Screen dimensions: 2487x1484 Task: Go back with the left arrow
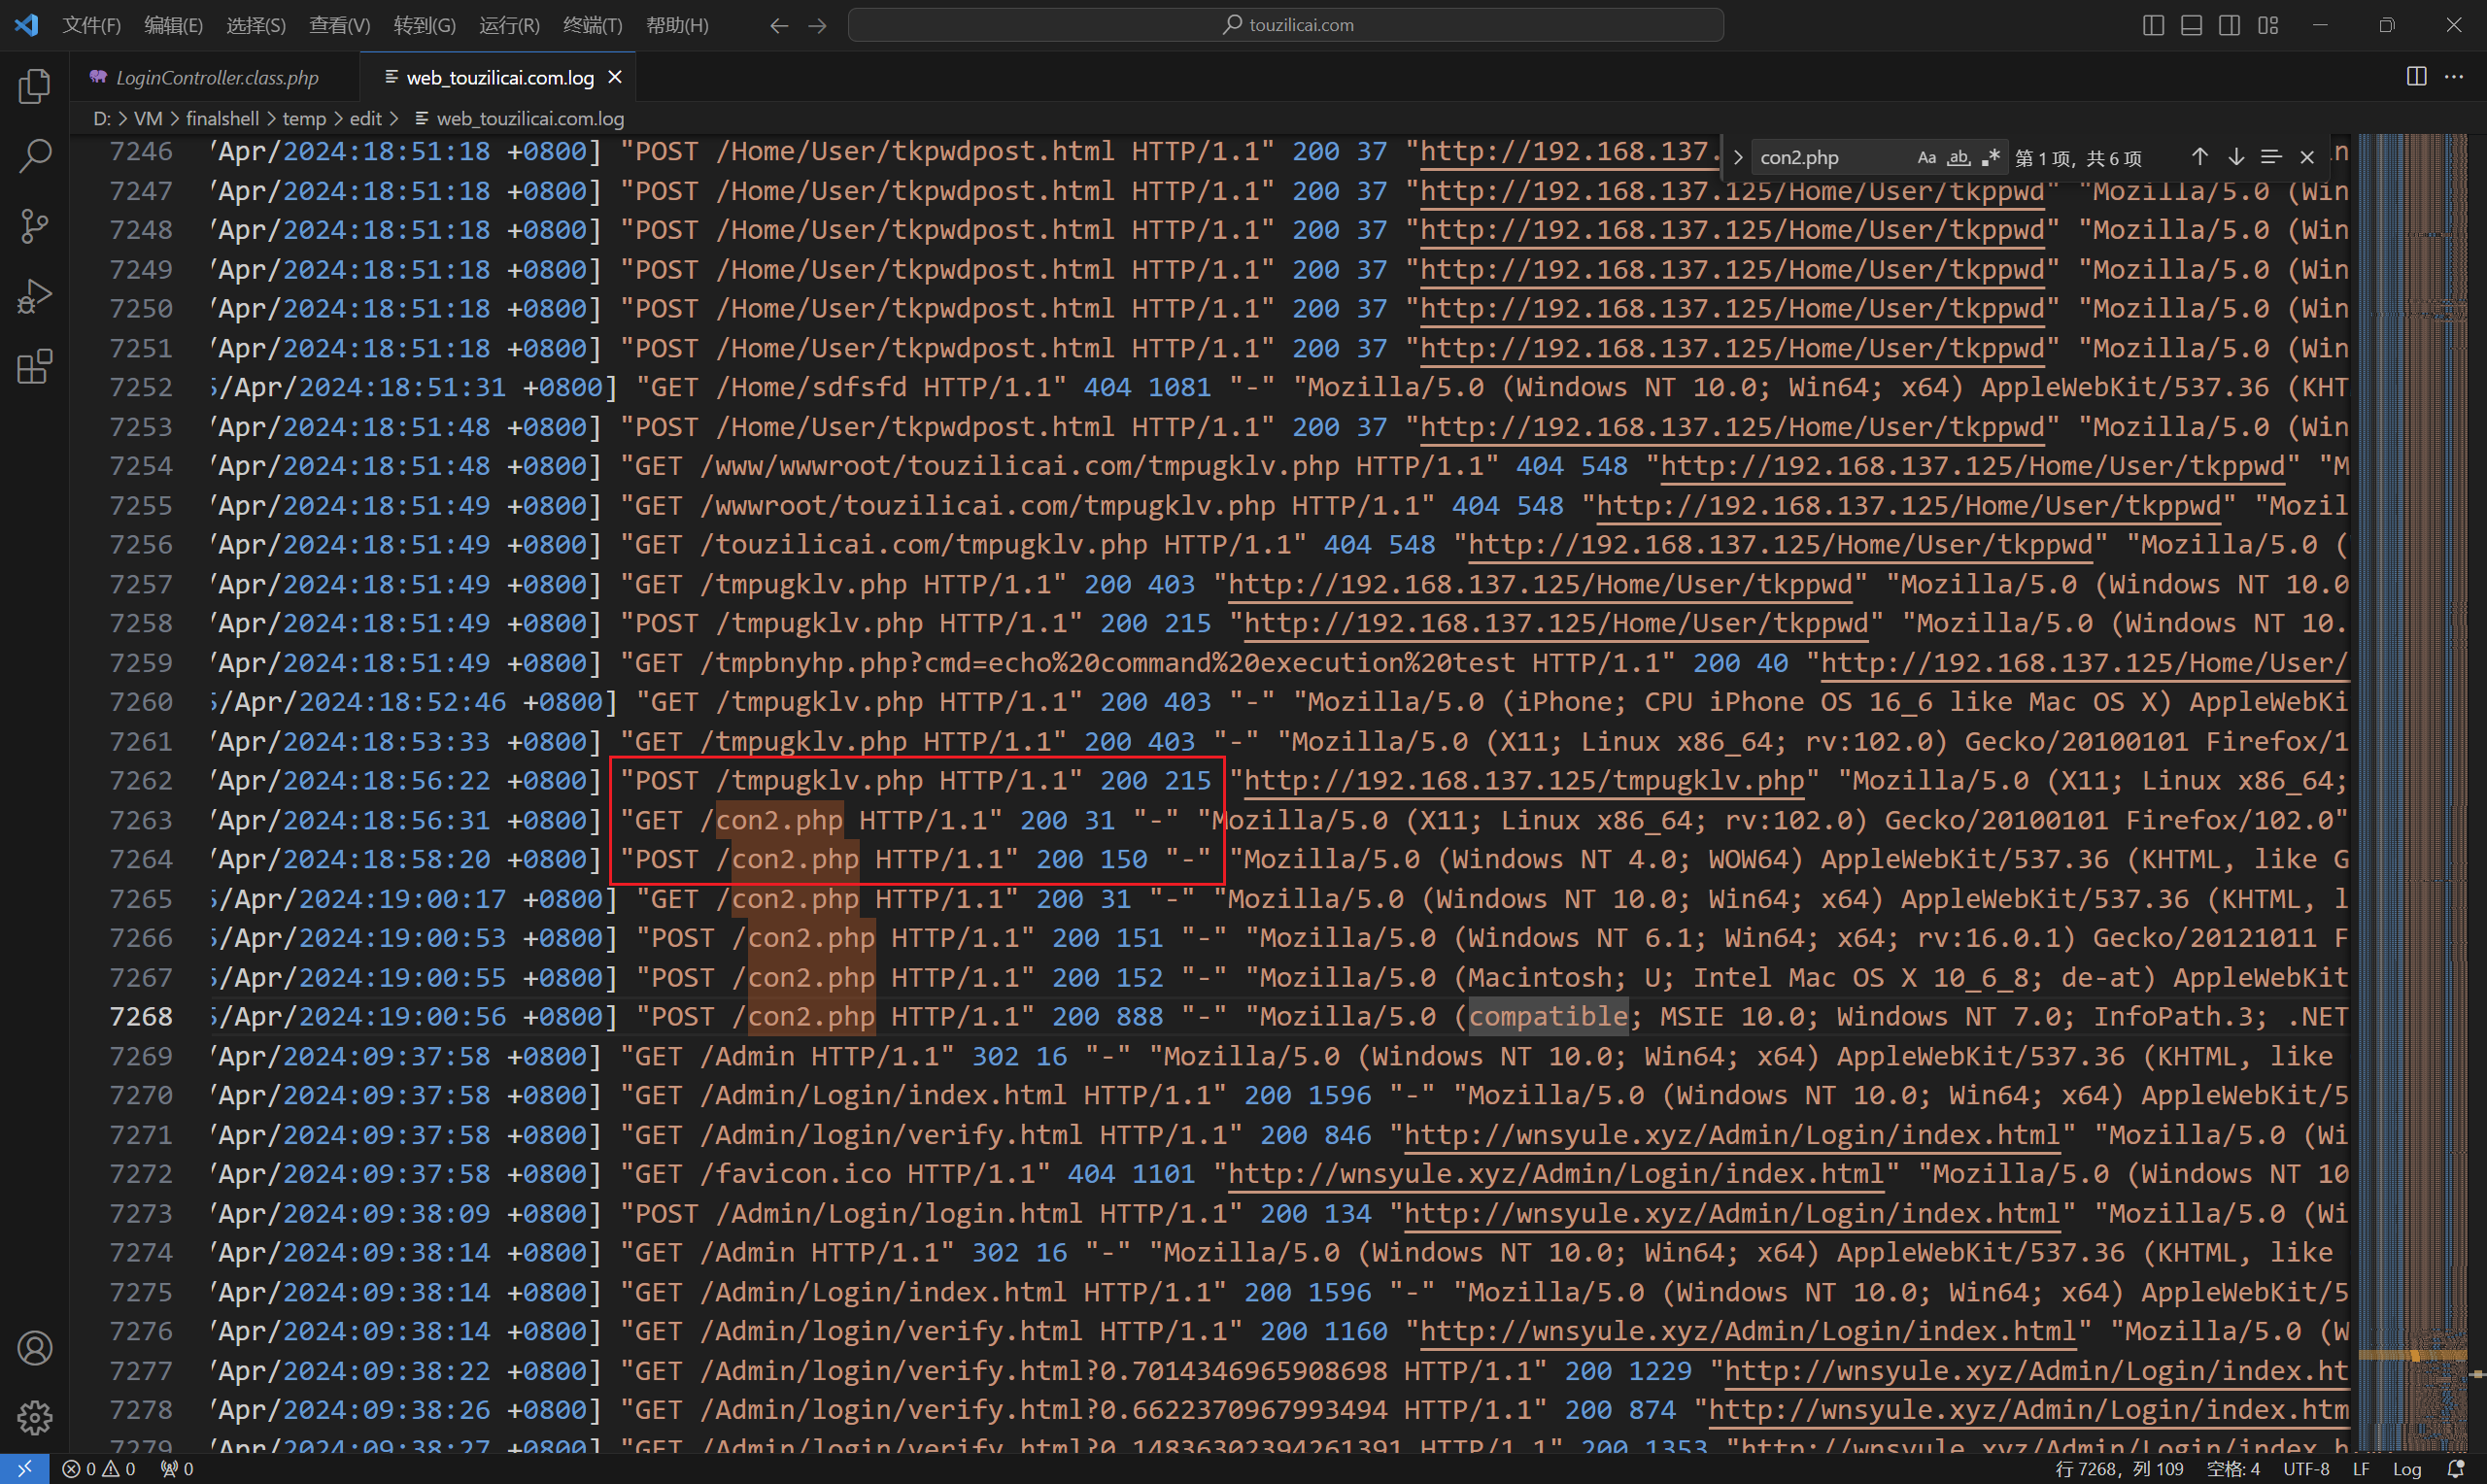[779, 25]
